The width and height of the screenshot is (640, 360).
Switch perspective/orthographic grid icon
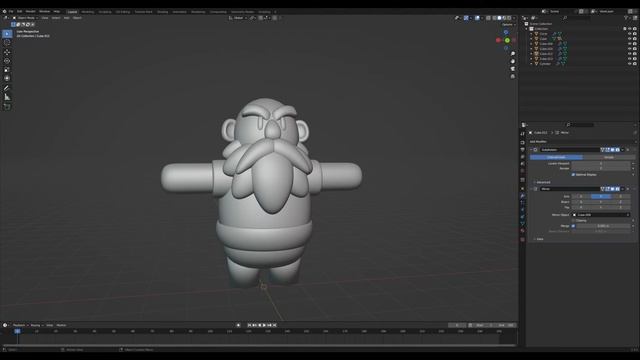pos(513,76)
